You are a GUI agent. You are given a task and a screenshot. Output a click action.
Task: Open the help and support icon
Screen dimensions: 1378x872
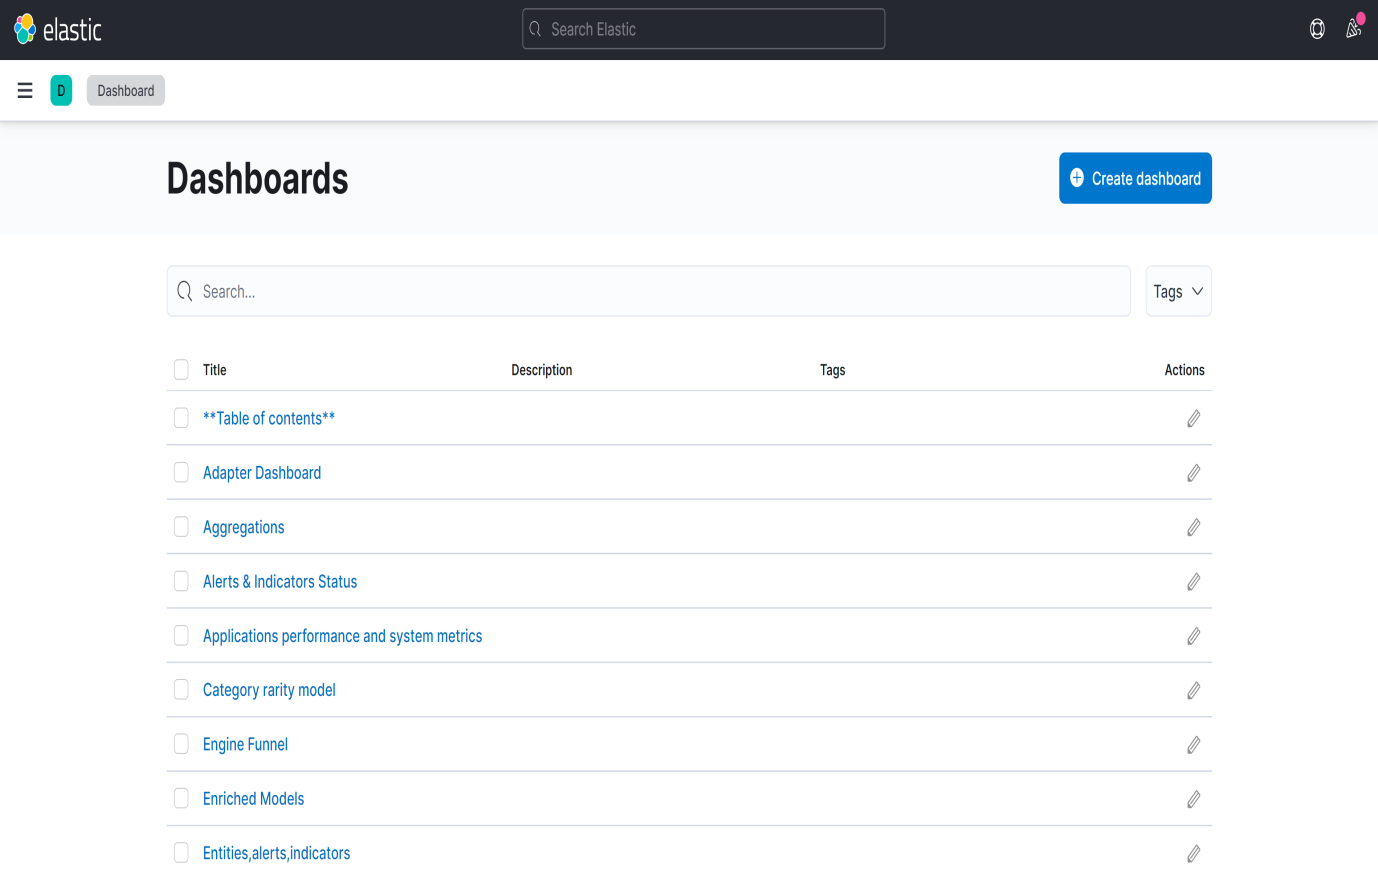(1317, 29)
